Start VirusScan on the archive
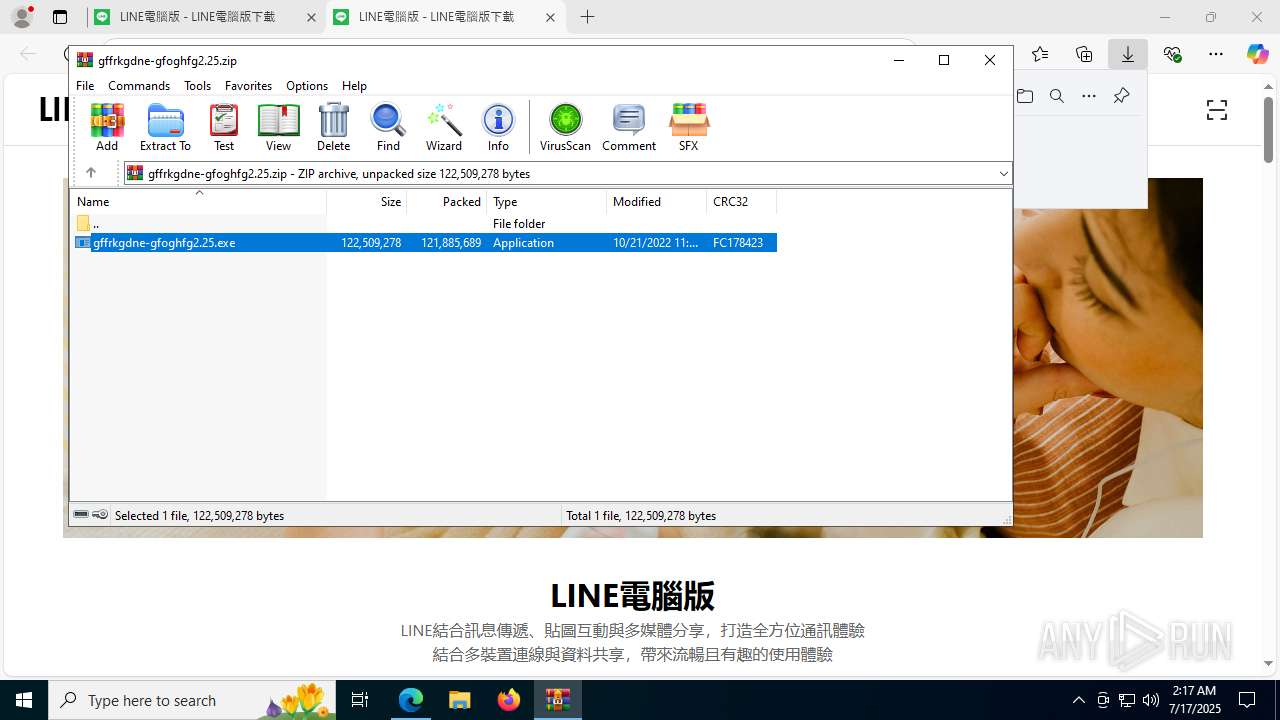1280x720 pixels. point(565,127)
